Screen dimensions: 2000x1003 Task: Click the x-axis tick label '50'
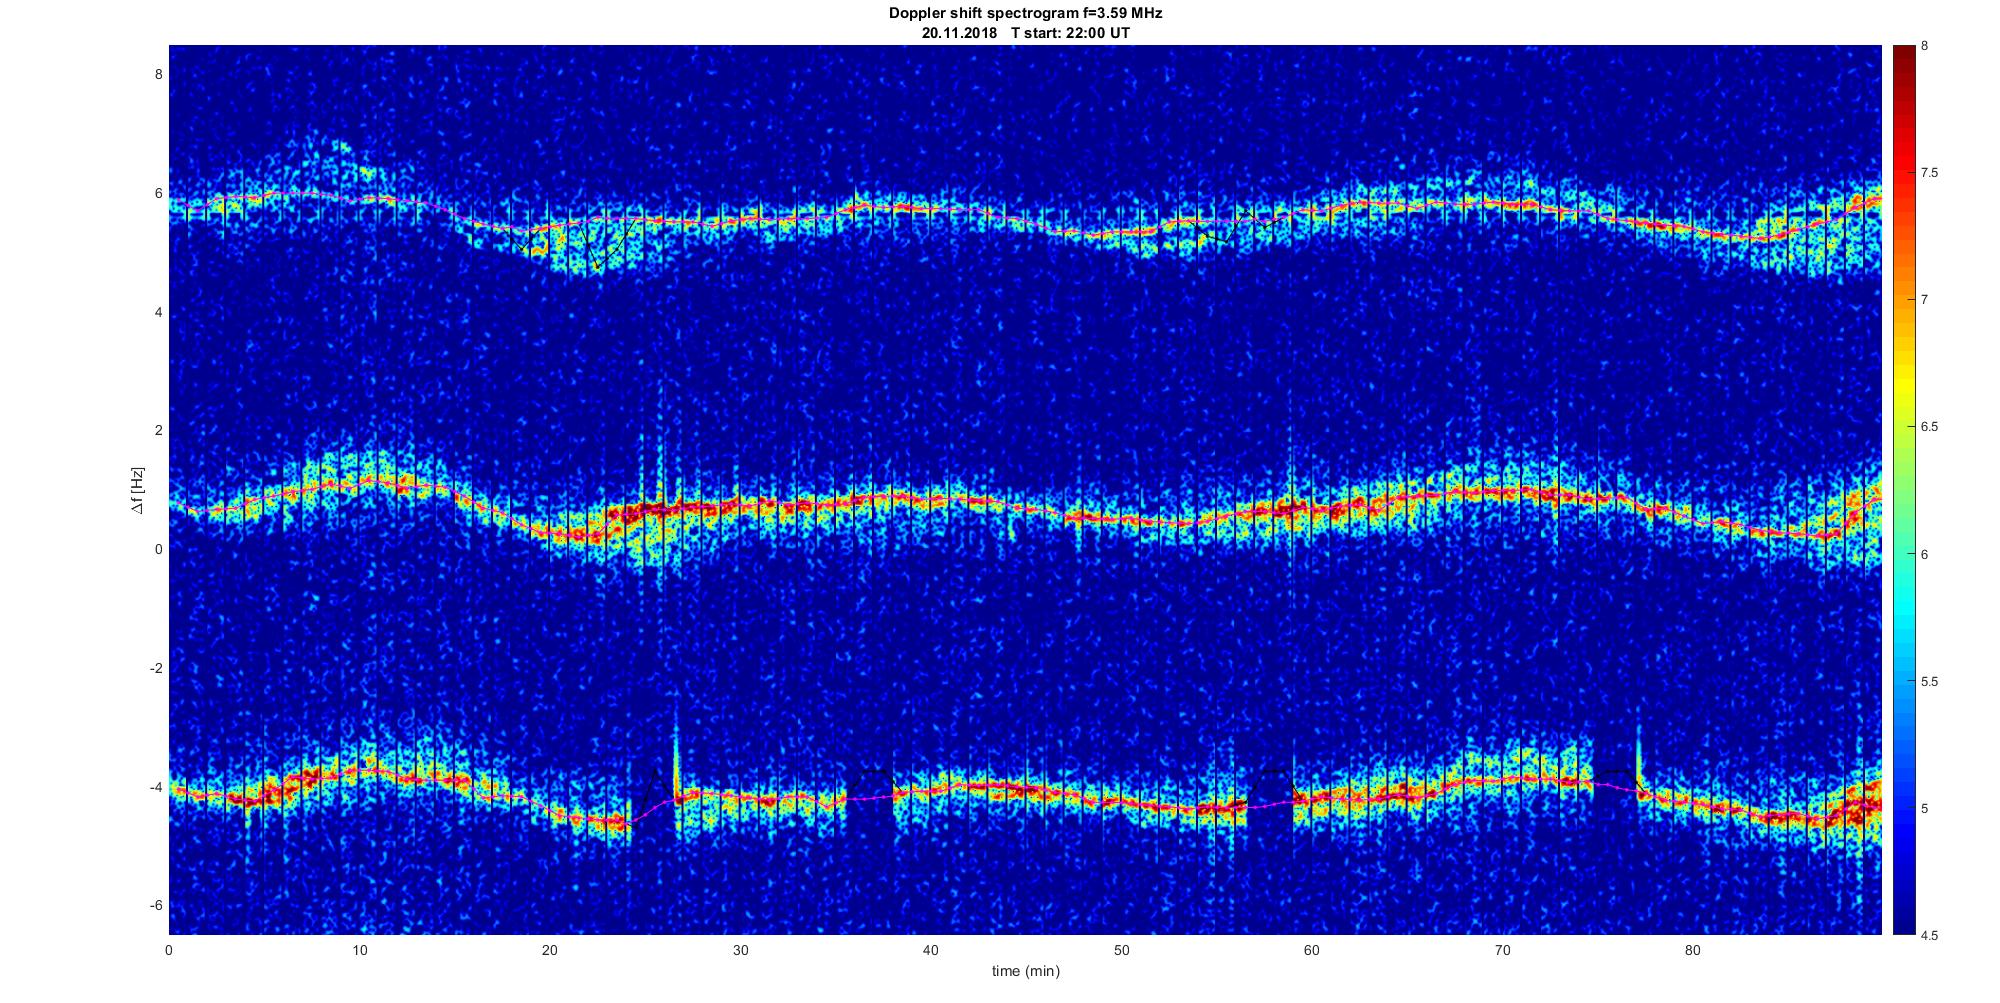coord(1122,950)
